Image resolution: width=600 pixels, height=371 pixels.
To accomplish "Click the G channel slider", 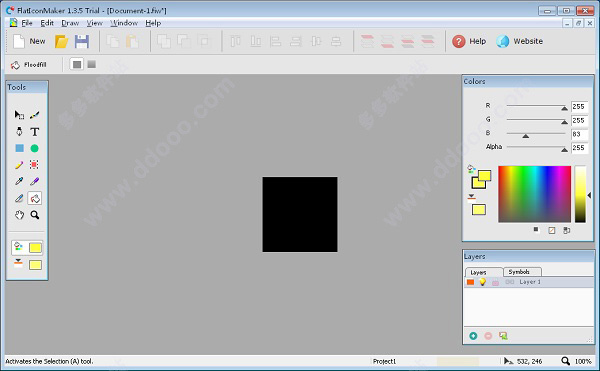I will coord(536,120).
